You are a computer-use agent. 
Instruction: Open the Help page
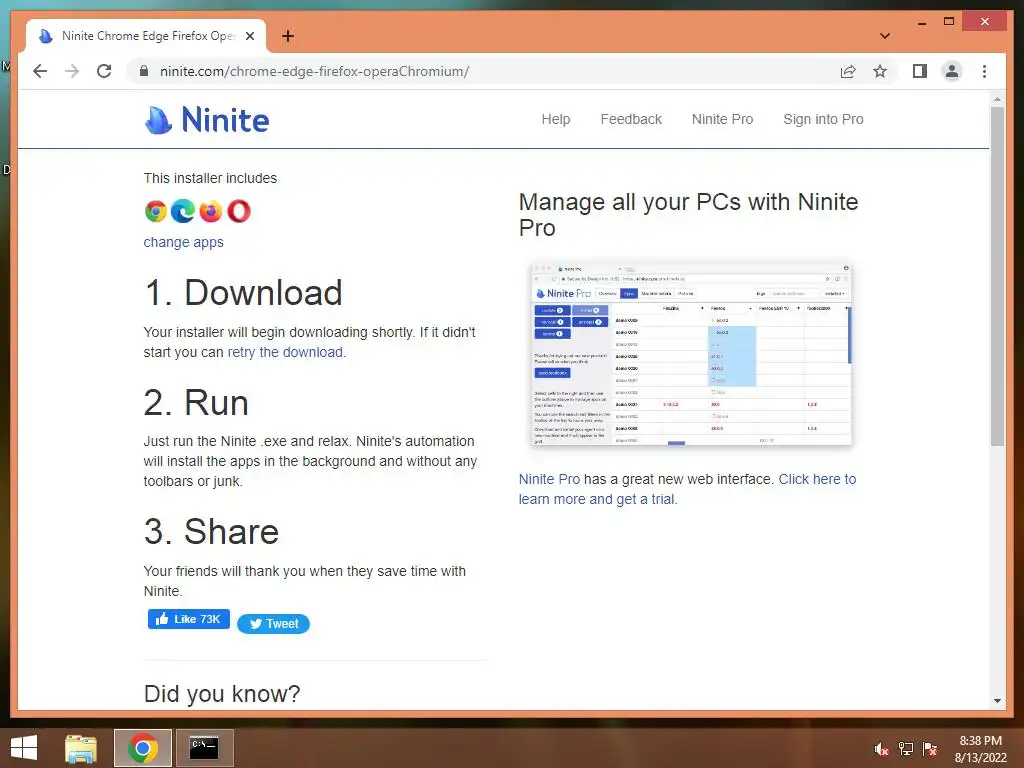556,120
